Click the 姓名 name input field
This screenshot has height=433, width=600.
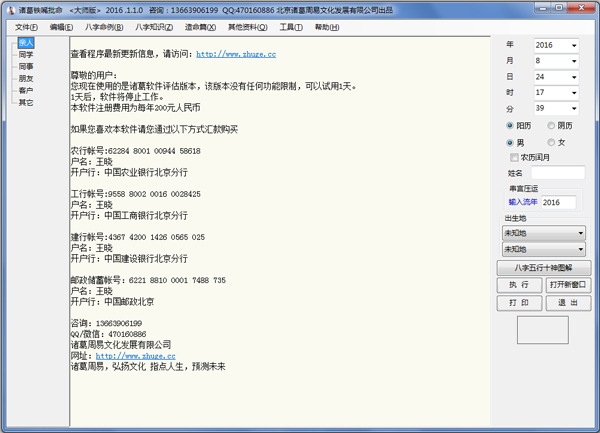(x=557, y=173)
